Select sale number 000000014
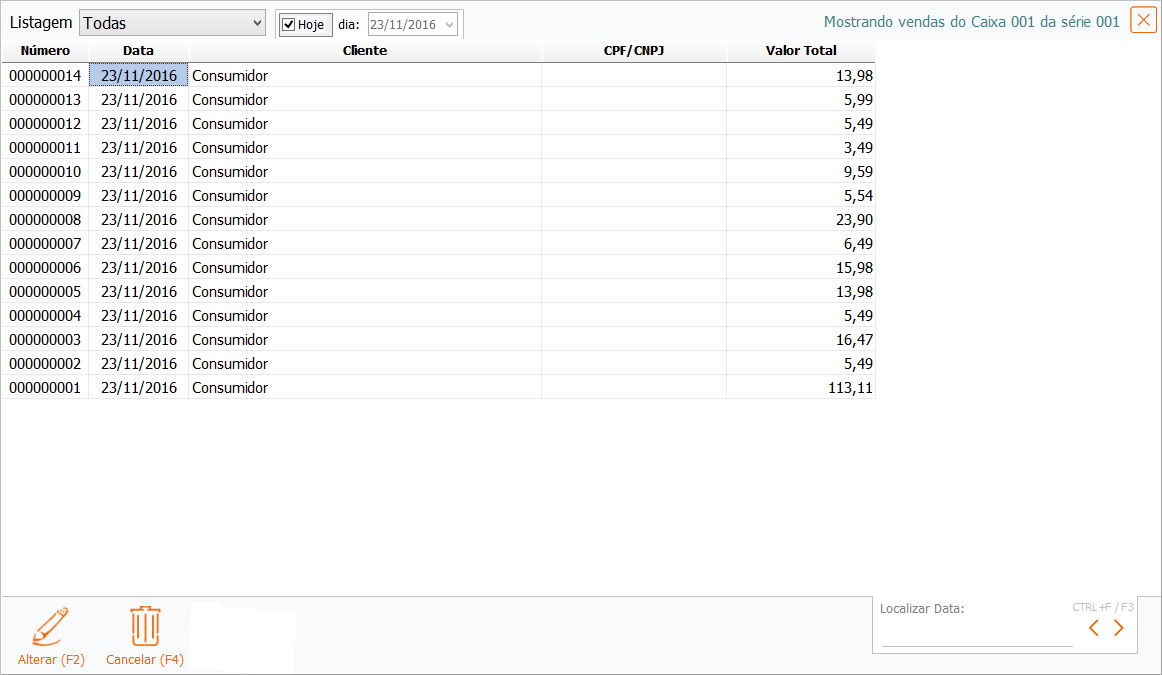 [45, 76]
